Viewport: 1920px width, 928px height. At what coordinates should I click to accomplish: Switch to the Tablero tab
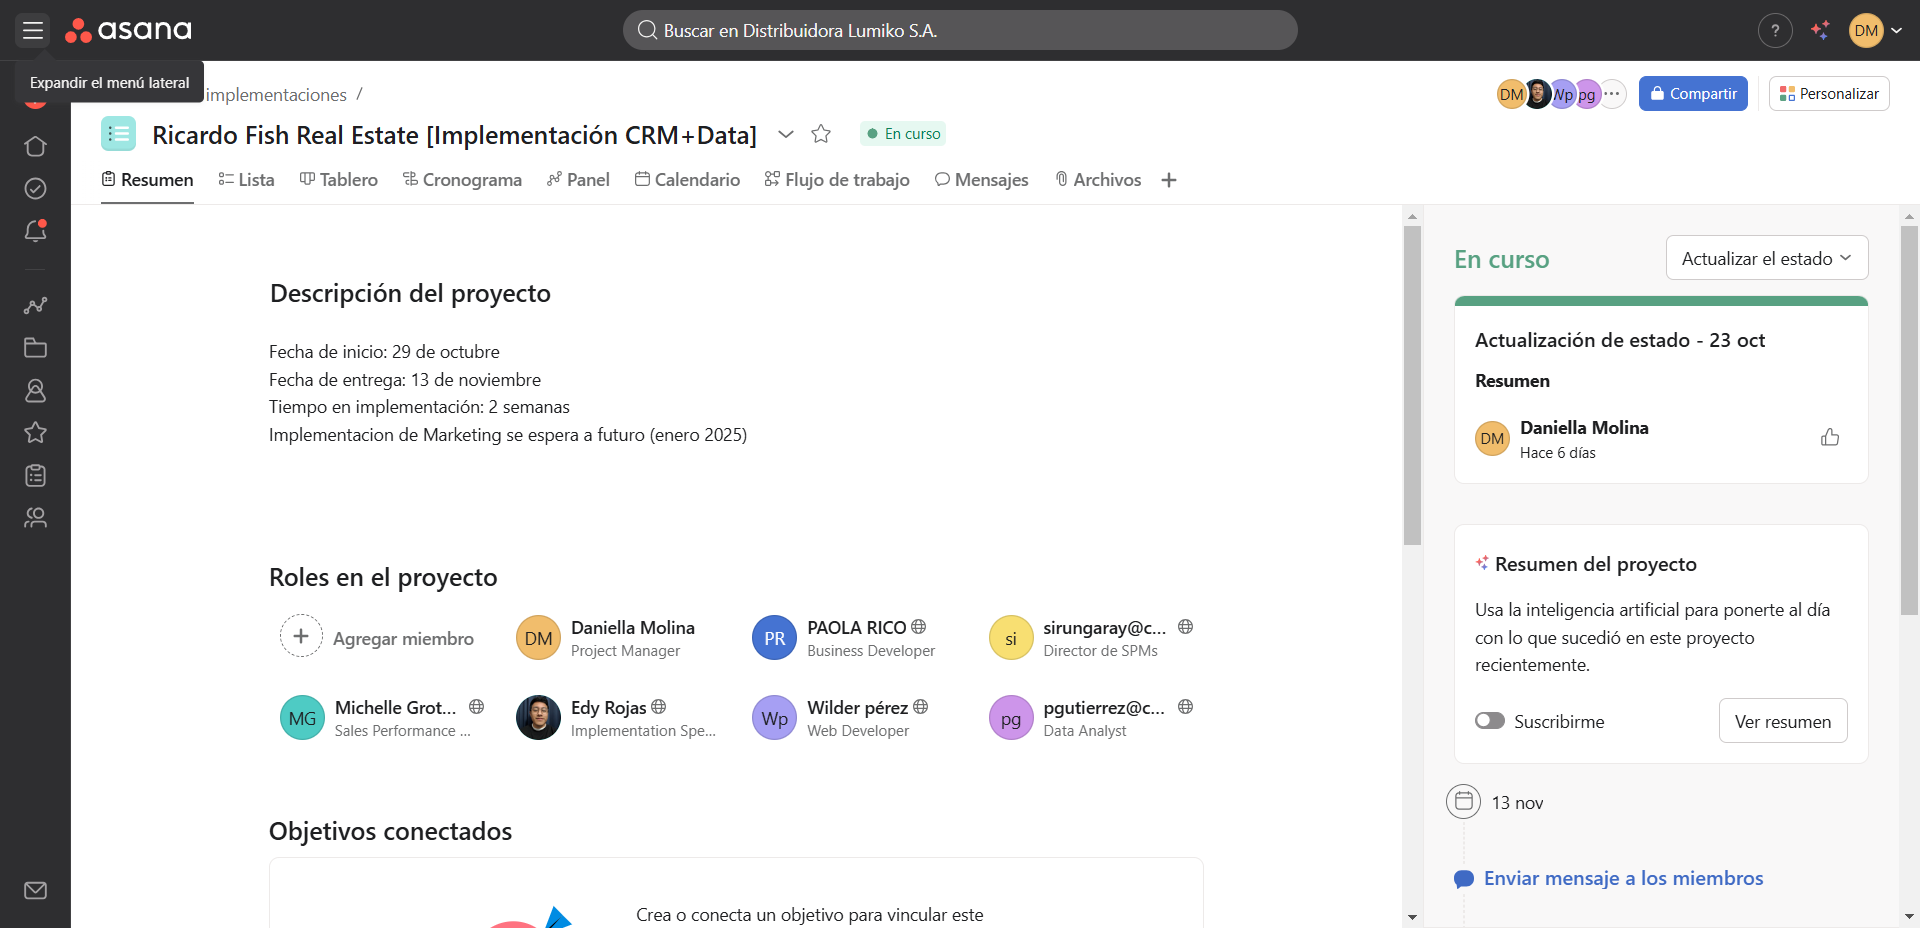click(339, 180)
